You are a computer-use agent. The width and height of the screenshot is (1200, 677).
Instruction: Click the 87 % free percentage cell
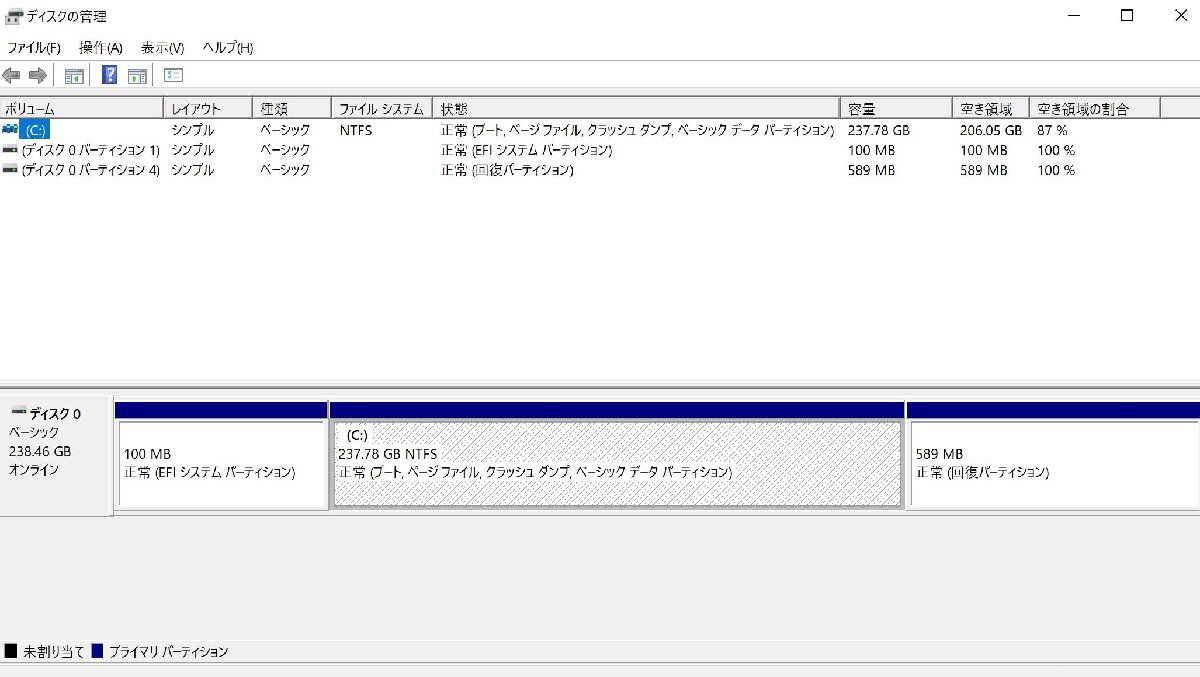(x=1052, y=130)
